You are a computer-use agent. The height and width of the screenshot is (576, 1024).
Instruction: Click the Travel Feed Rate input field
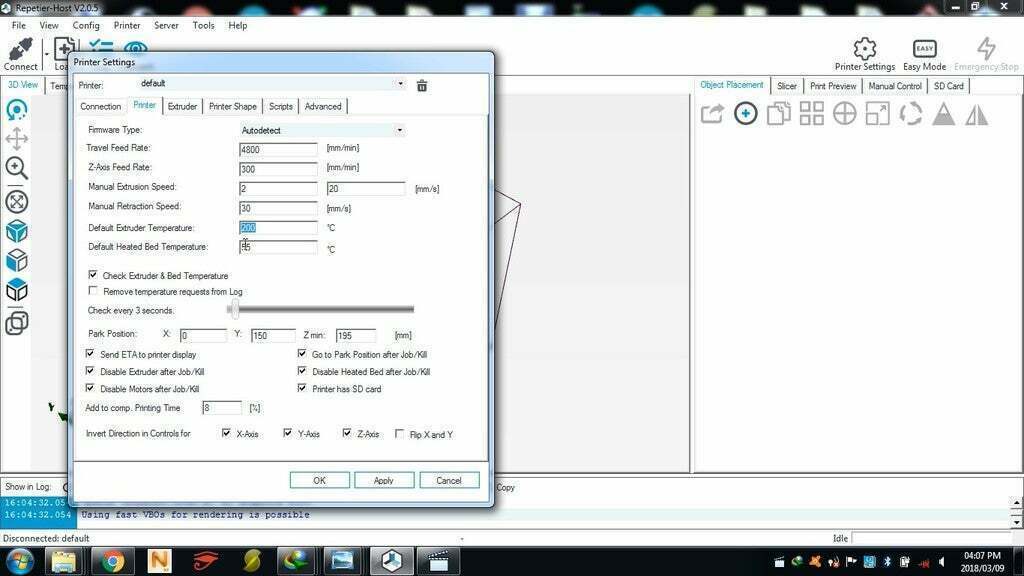pyautogui.click(x=278, y=150)
